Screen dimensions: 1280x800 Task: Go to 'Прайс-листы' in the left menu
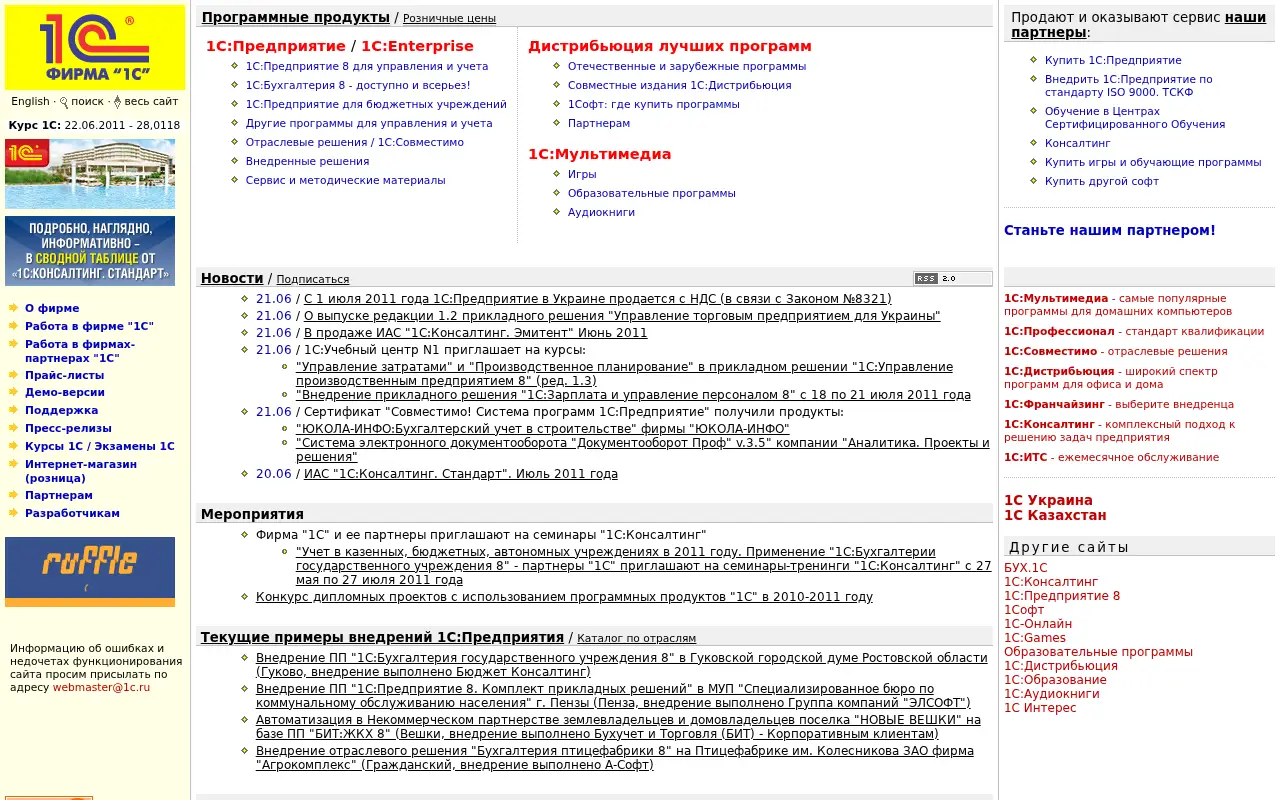pos(64,375)
